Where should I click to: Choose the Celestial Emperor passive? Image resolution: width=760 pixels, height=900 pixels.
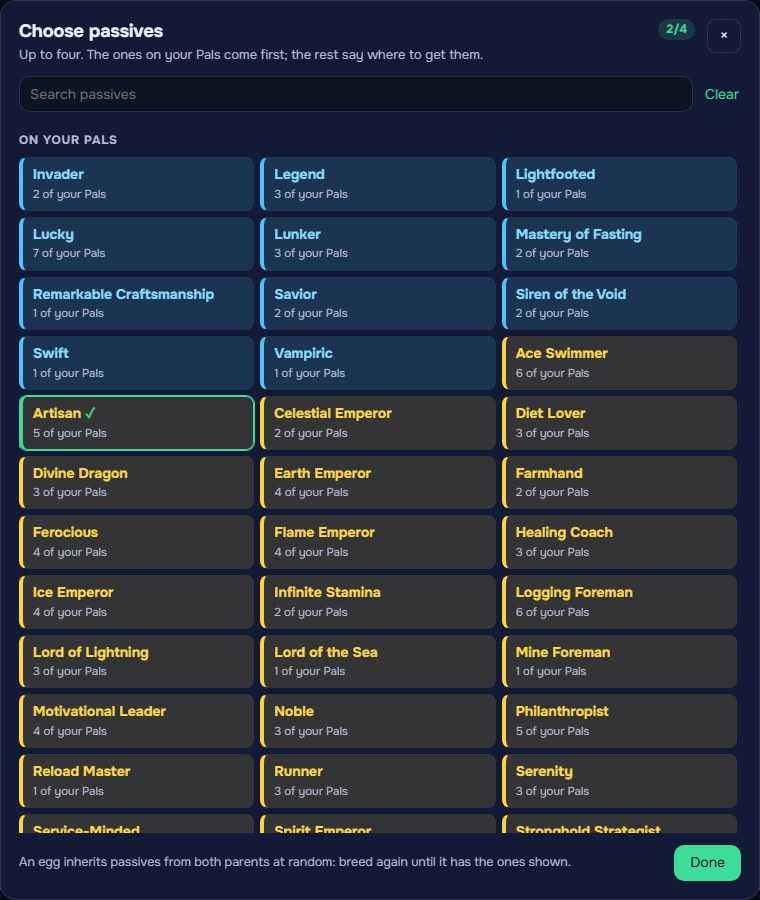378,422
